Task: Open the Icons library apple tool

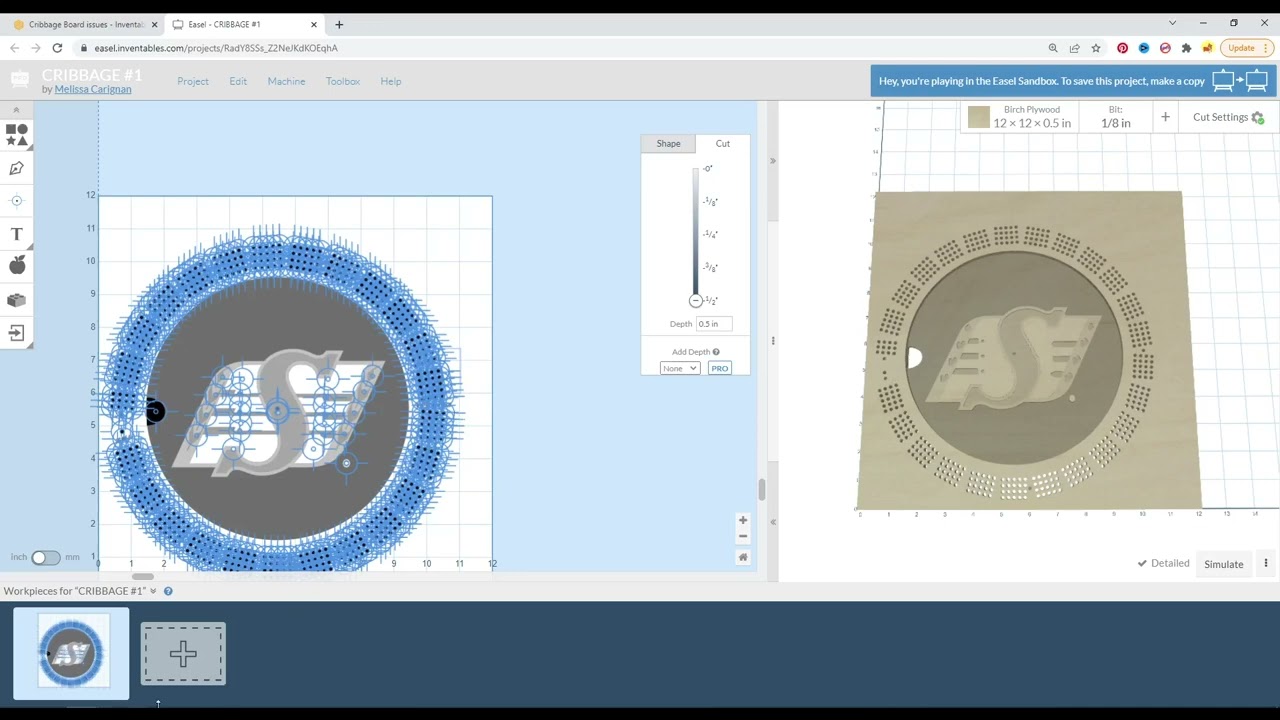Action: [x=17, y=265]
